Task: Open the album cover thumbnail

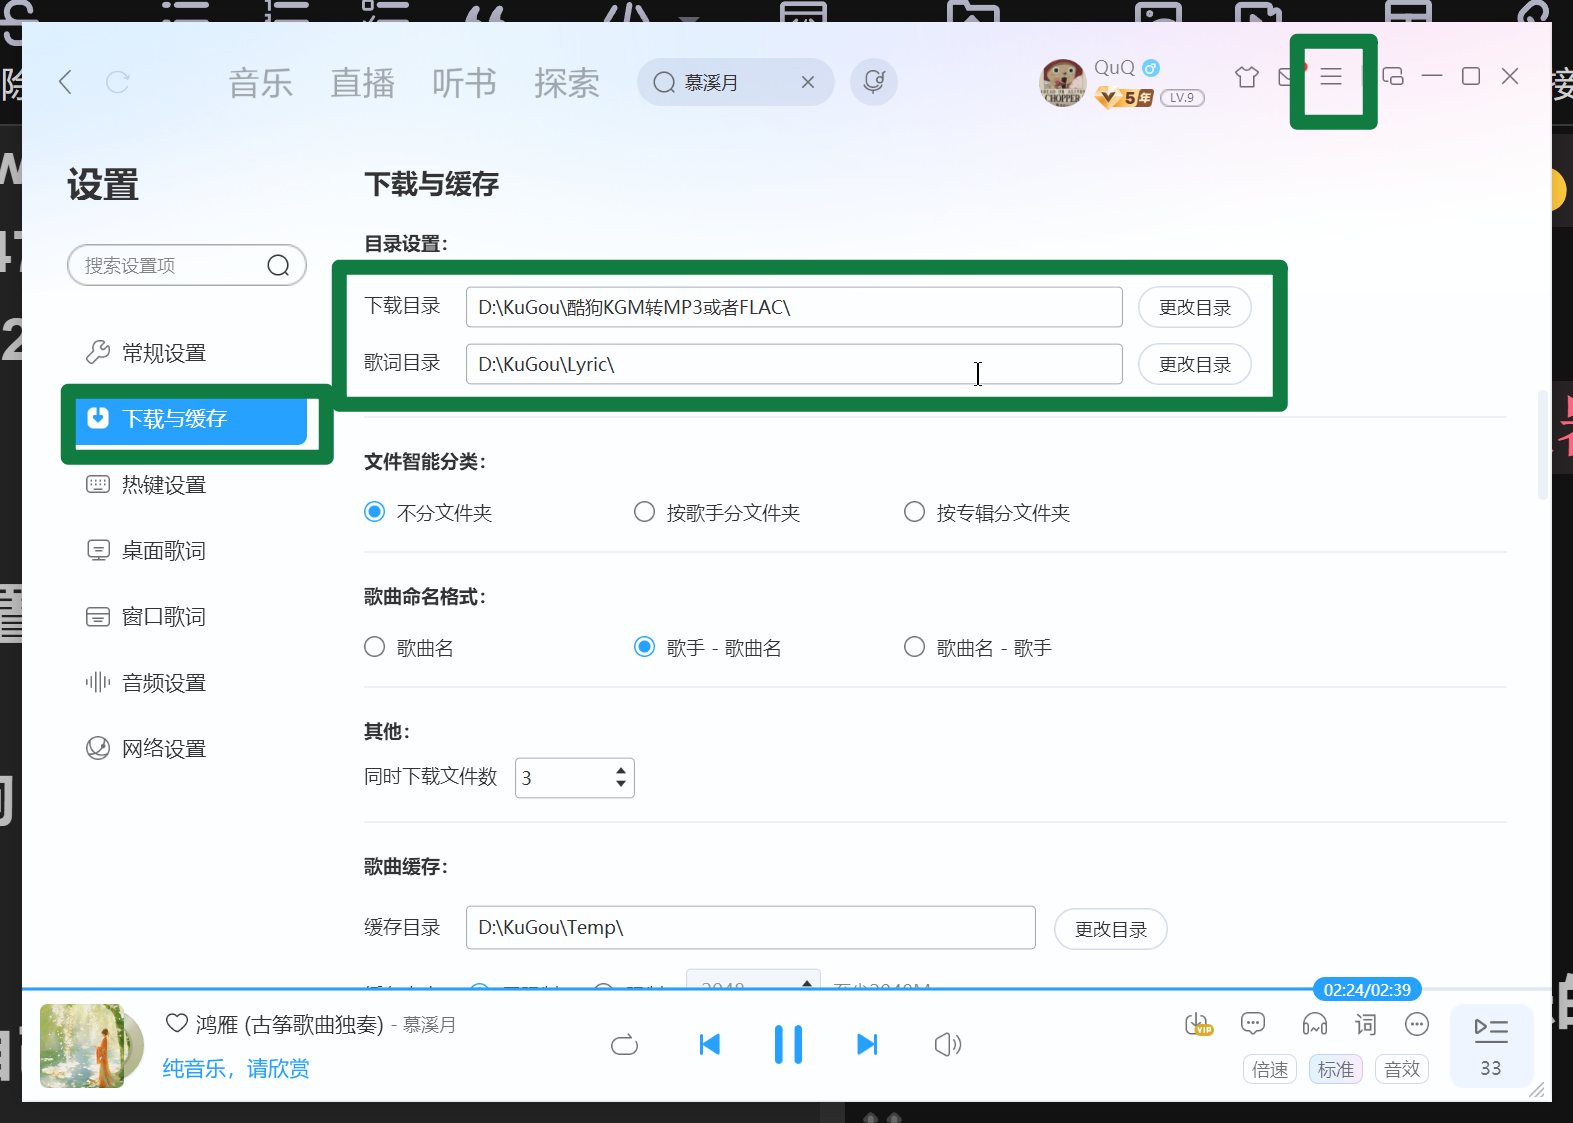Action: tap(82, 1046)
